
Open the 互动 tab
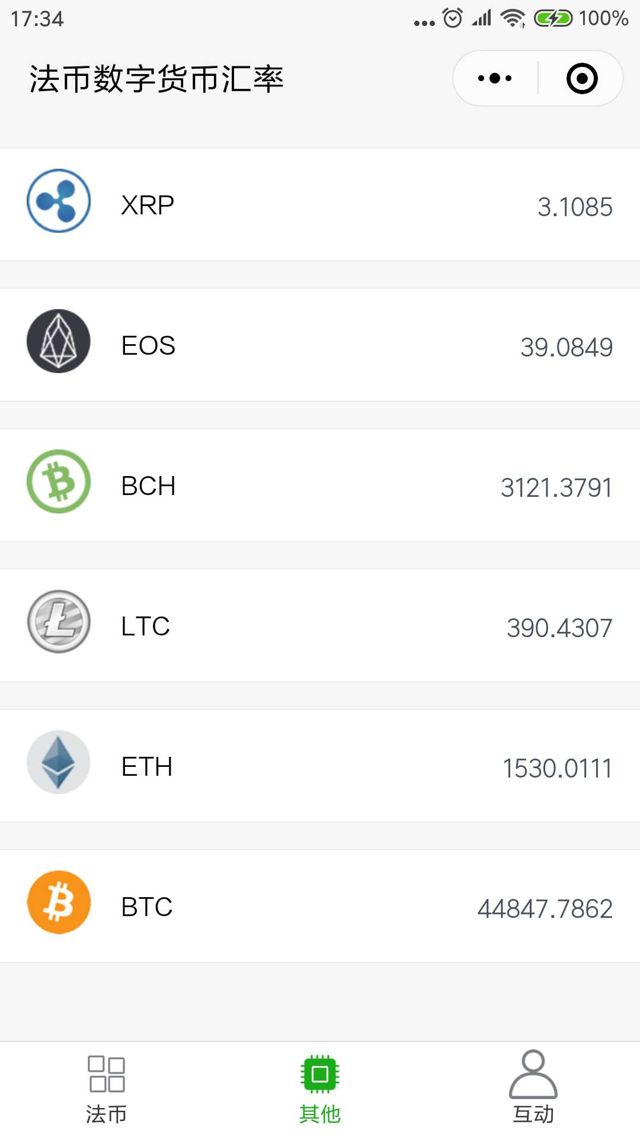click(533, 1089)
